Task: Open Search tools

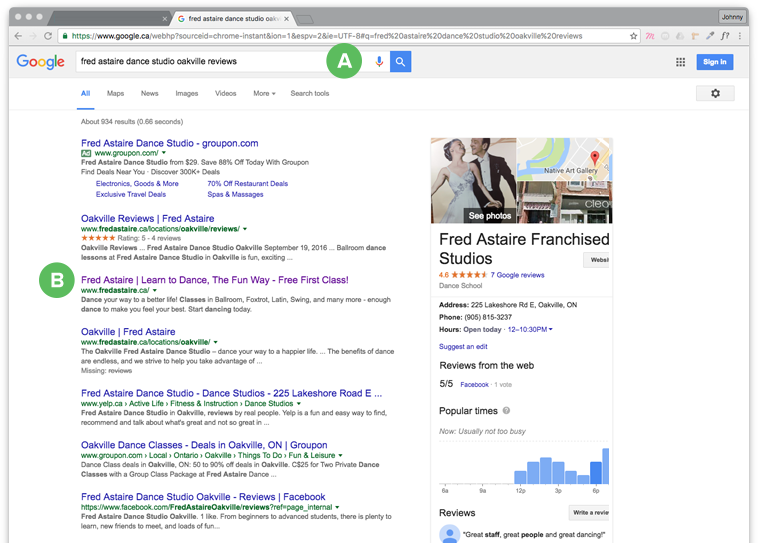Action: coord(309,93)
